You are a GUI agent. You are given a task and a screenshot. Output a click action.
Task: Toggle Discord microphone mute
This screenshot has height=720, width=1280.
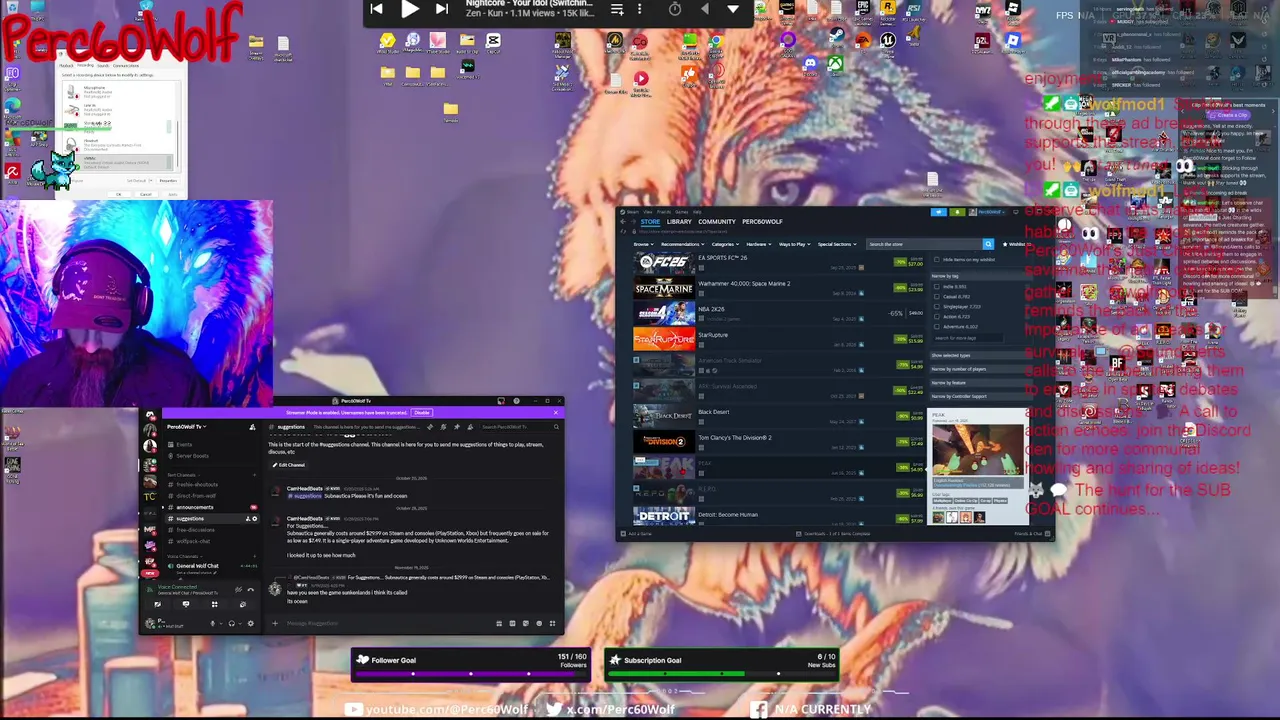click(x=212, y=623)
